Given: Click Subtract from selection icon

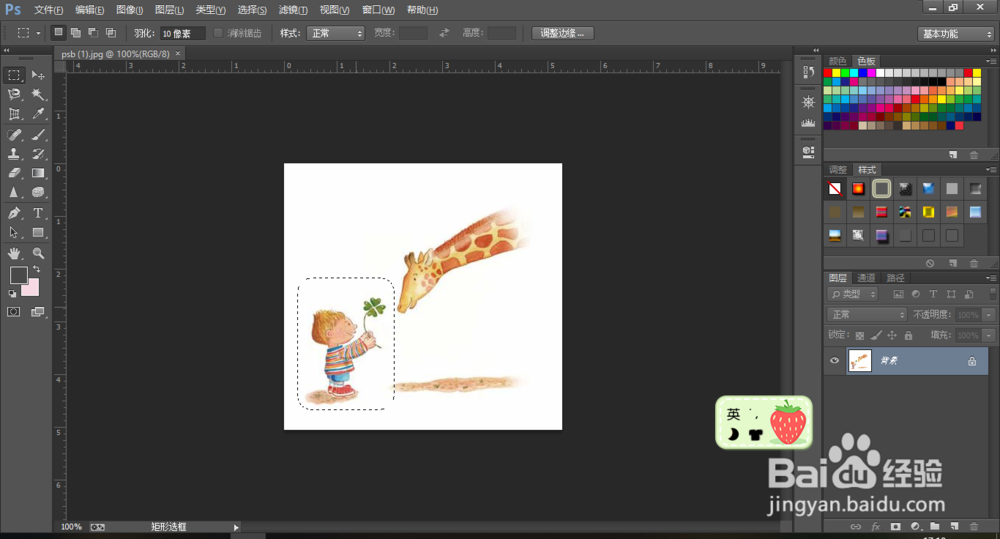Looking at the screenshot, I should point(93,33).
